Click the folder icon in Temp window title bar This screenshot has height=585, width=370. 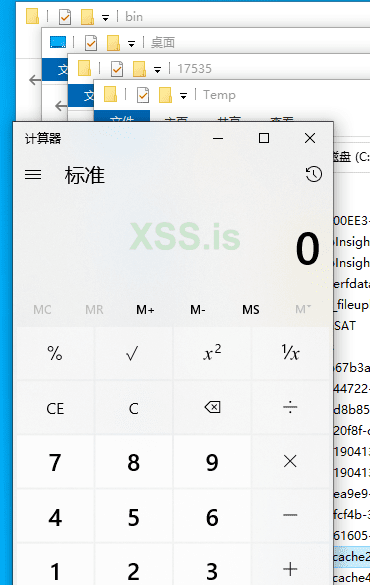[111, 94]
